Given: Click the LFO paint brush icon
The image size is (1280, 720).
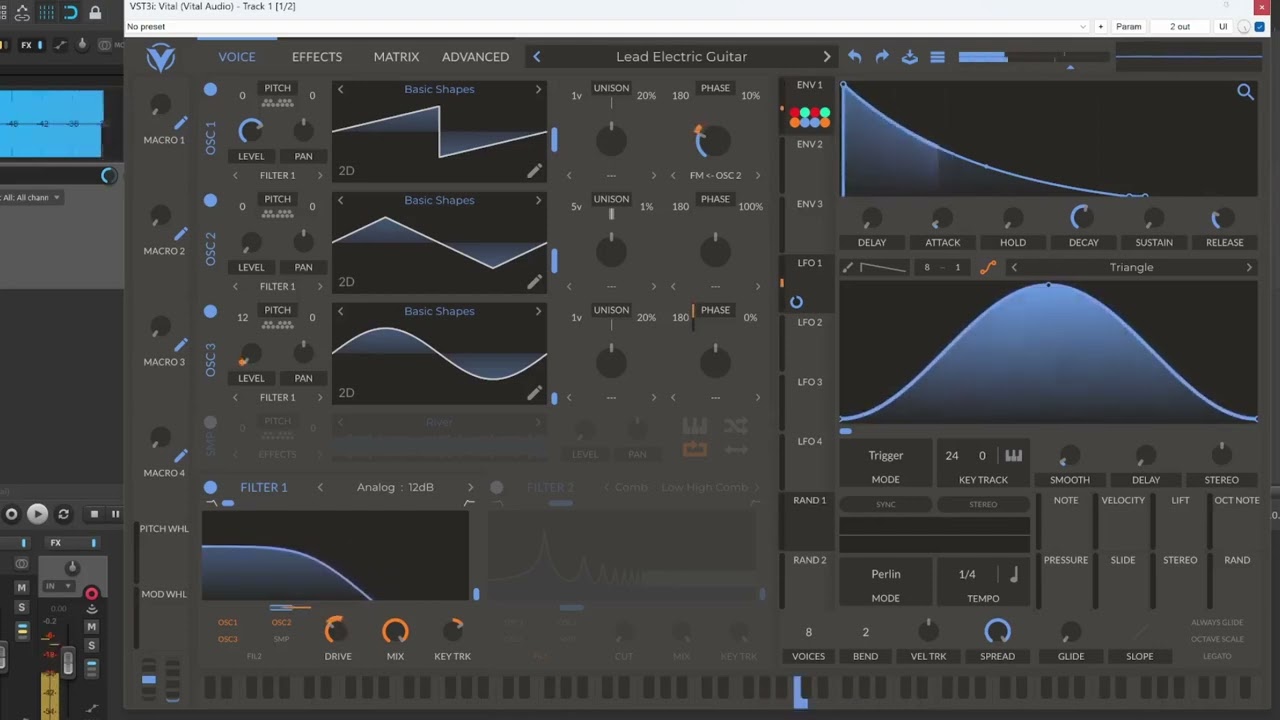Looking at the screenshot, I should 848,268.
